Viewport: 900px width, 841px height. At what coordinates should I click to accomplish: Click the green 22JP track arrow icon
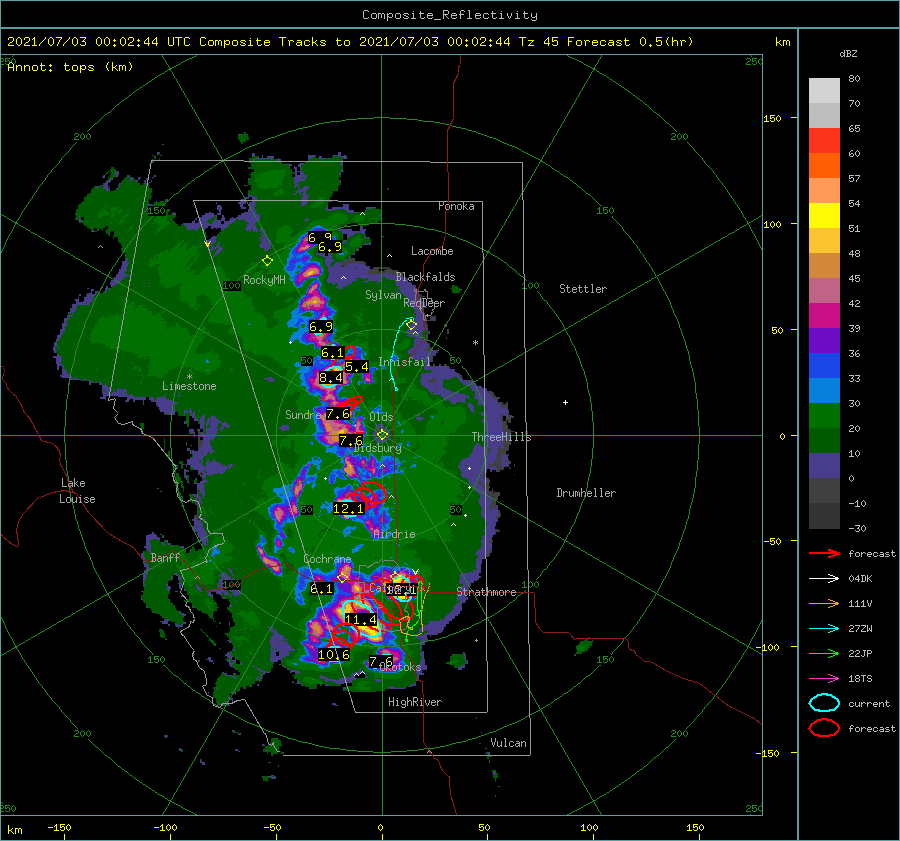pos(824,653)
